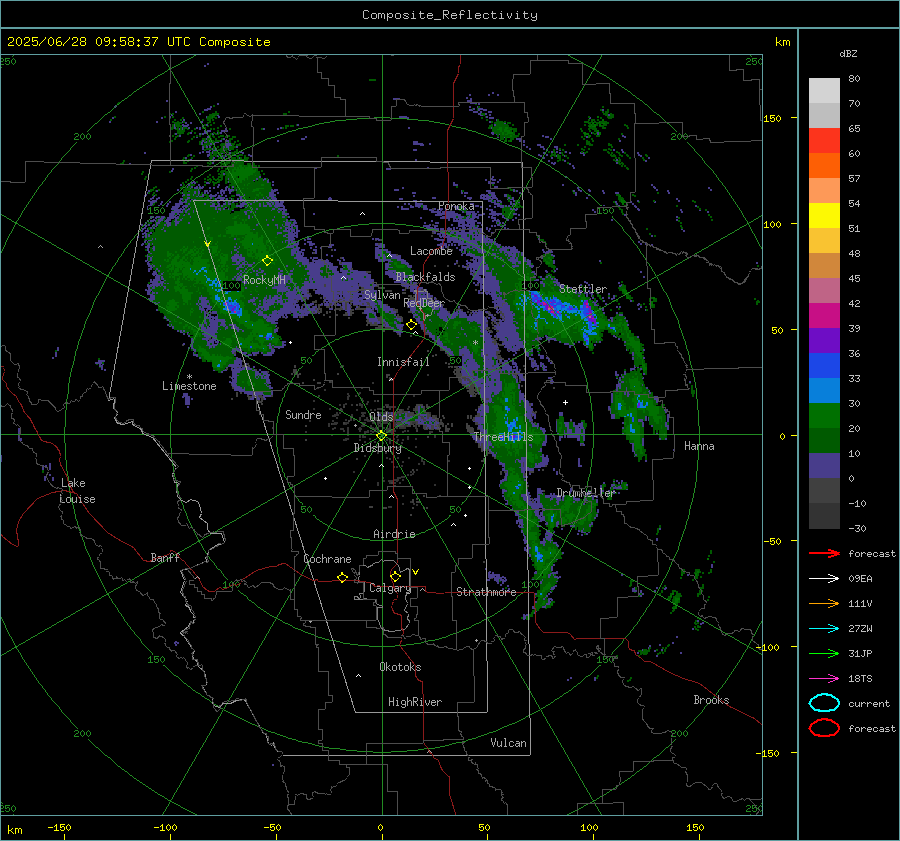This screenshot has width=900, height=841.
Task: Click the yellow diamond marker at Didsbury
Action: (x=381, y=436)
